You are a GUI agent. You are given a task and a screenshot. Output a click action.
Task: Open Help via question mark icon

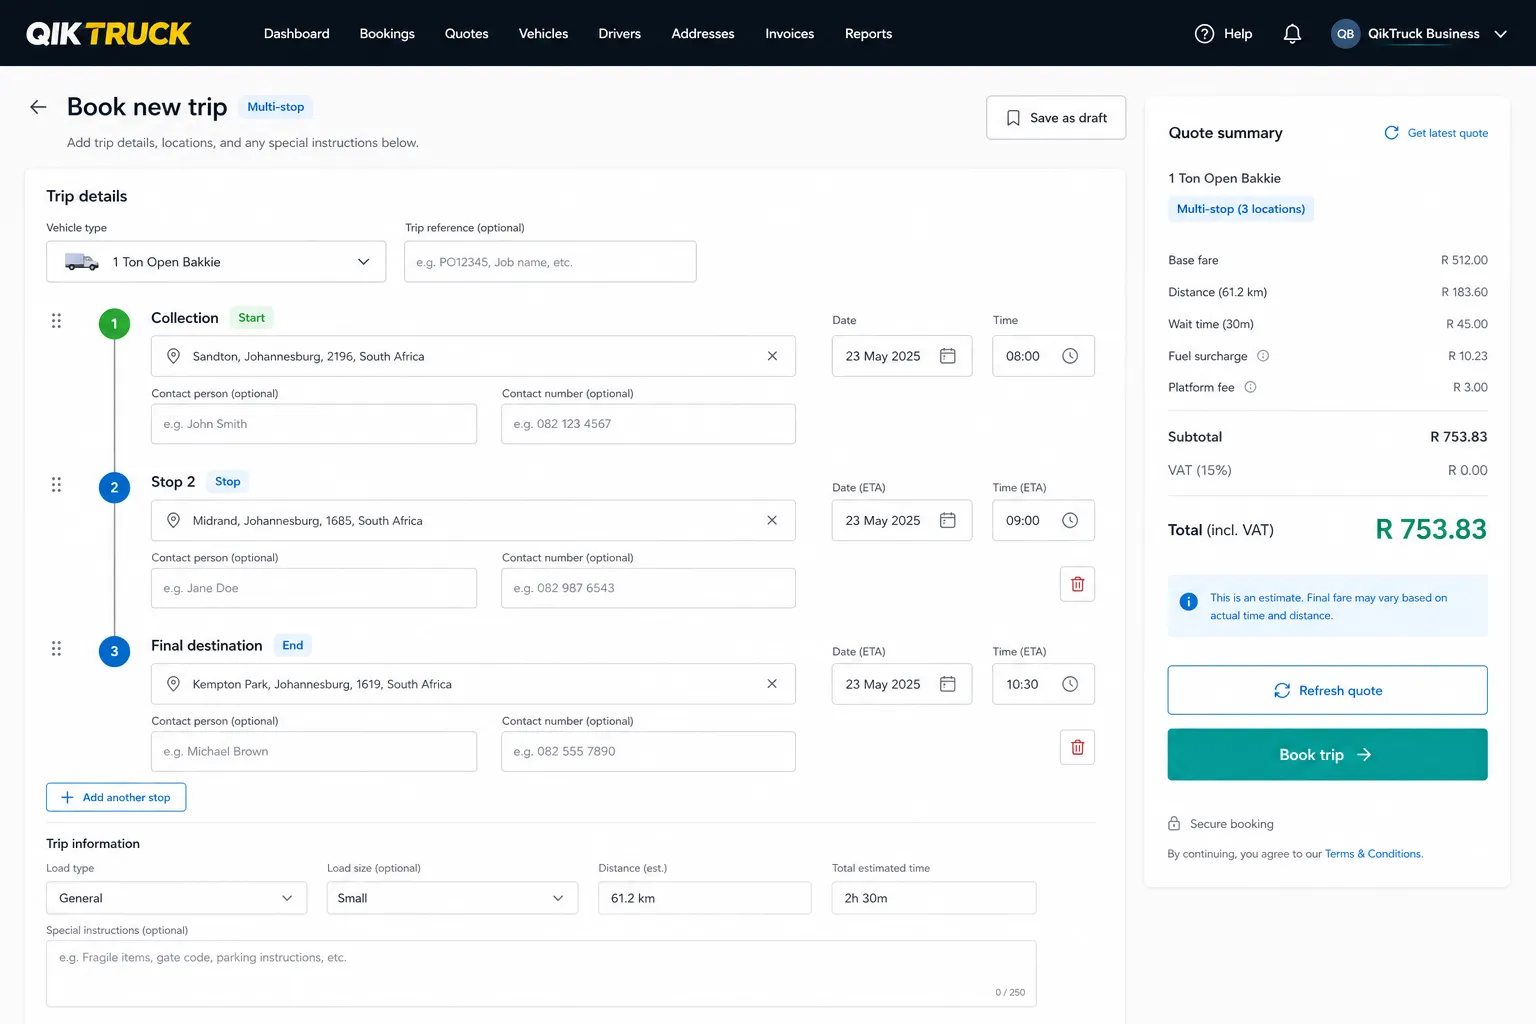coord(1204,34)
